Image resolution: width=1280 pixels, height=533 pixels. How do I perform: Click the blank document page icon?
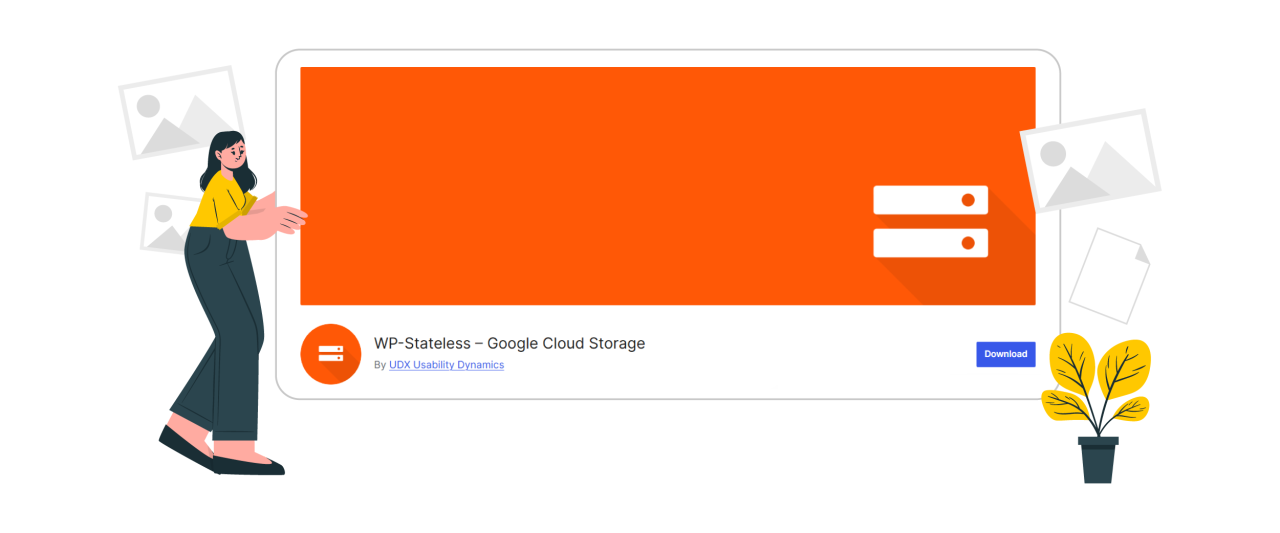click(x=1108, y=276)
